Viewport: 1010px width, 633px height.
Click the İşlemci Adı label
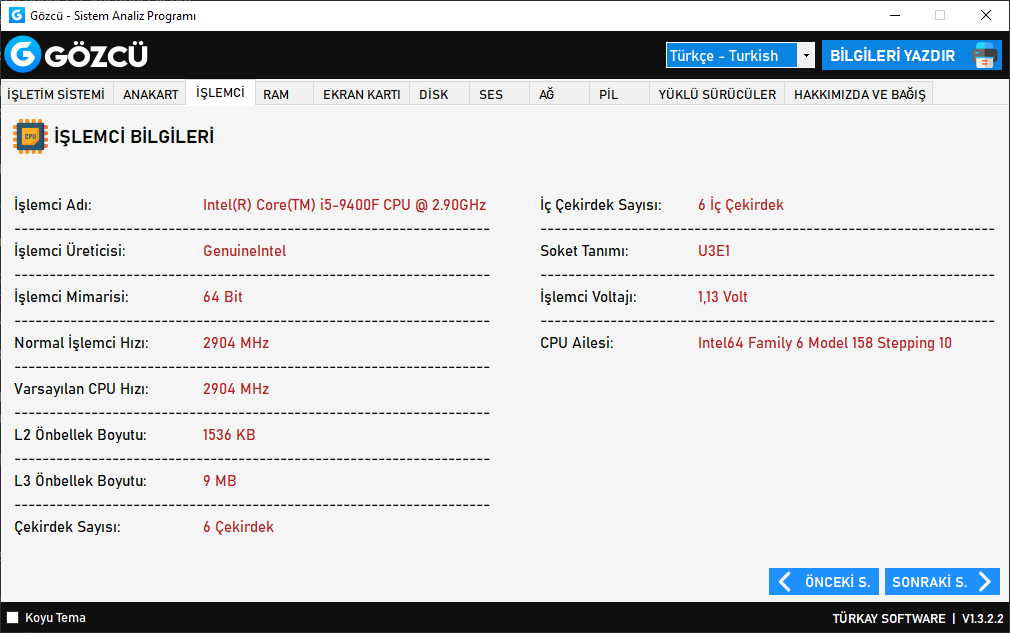[53, 205]
